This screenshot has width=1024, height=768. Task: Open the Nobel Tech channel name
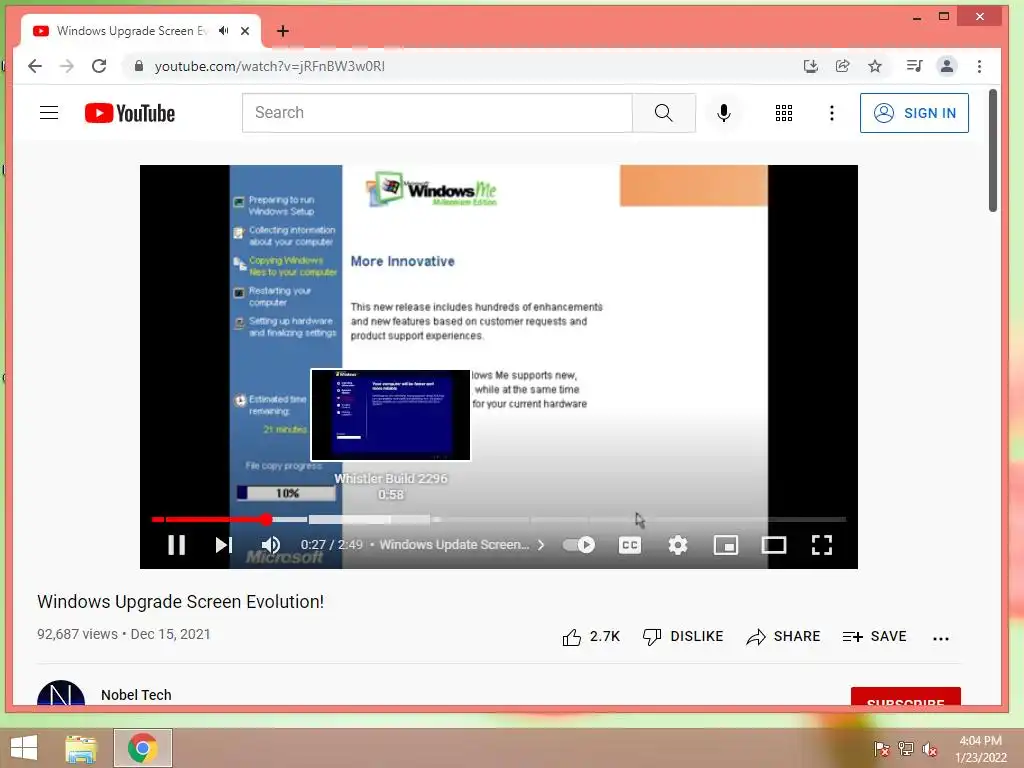point(136,695)
